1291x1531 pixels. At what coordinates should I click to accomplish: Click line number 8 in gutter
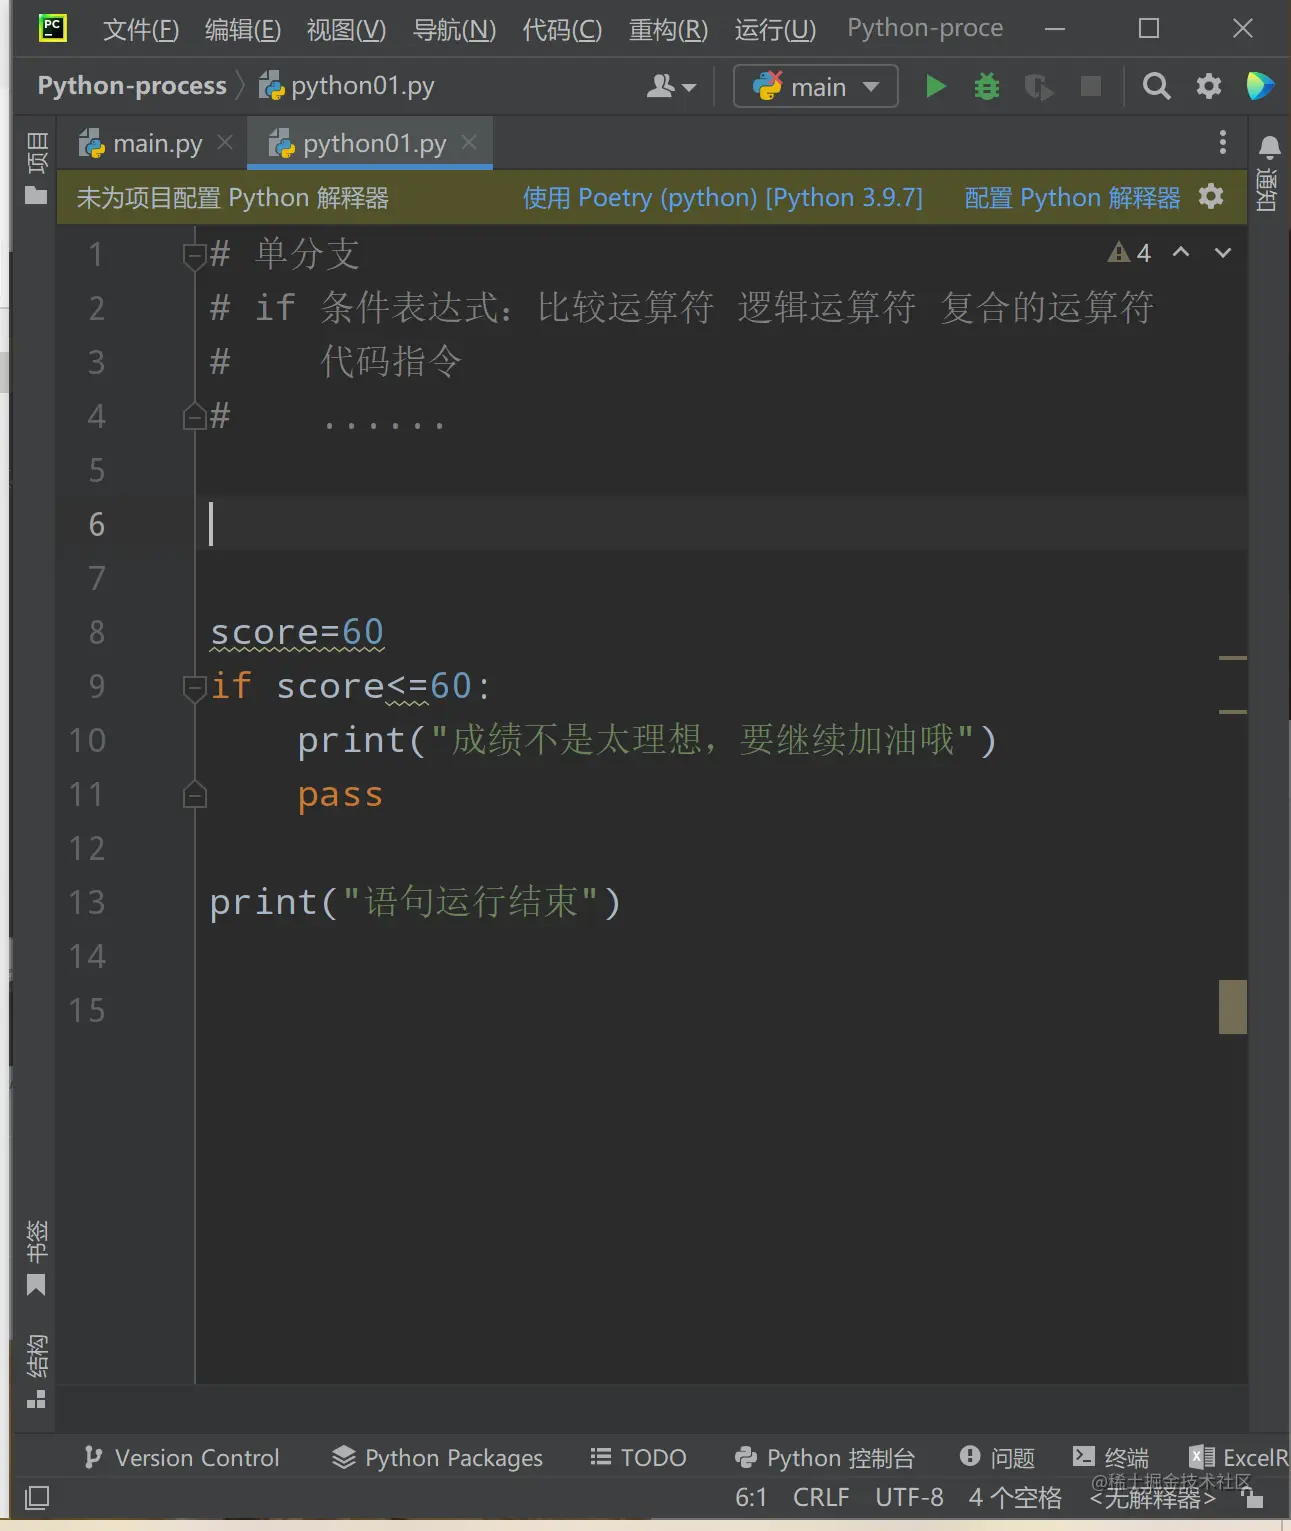(96, 632)
